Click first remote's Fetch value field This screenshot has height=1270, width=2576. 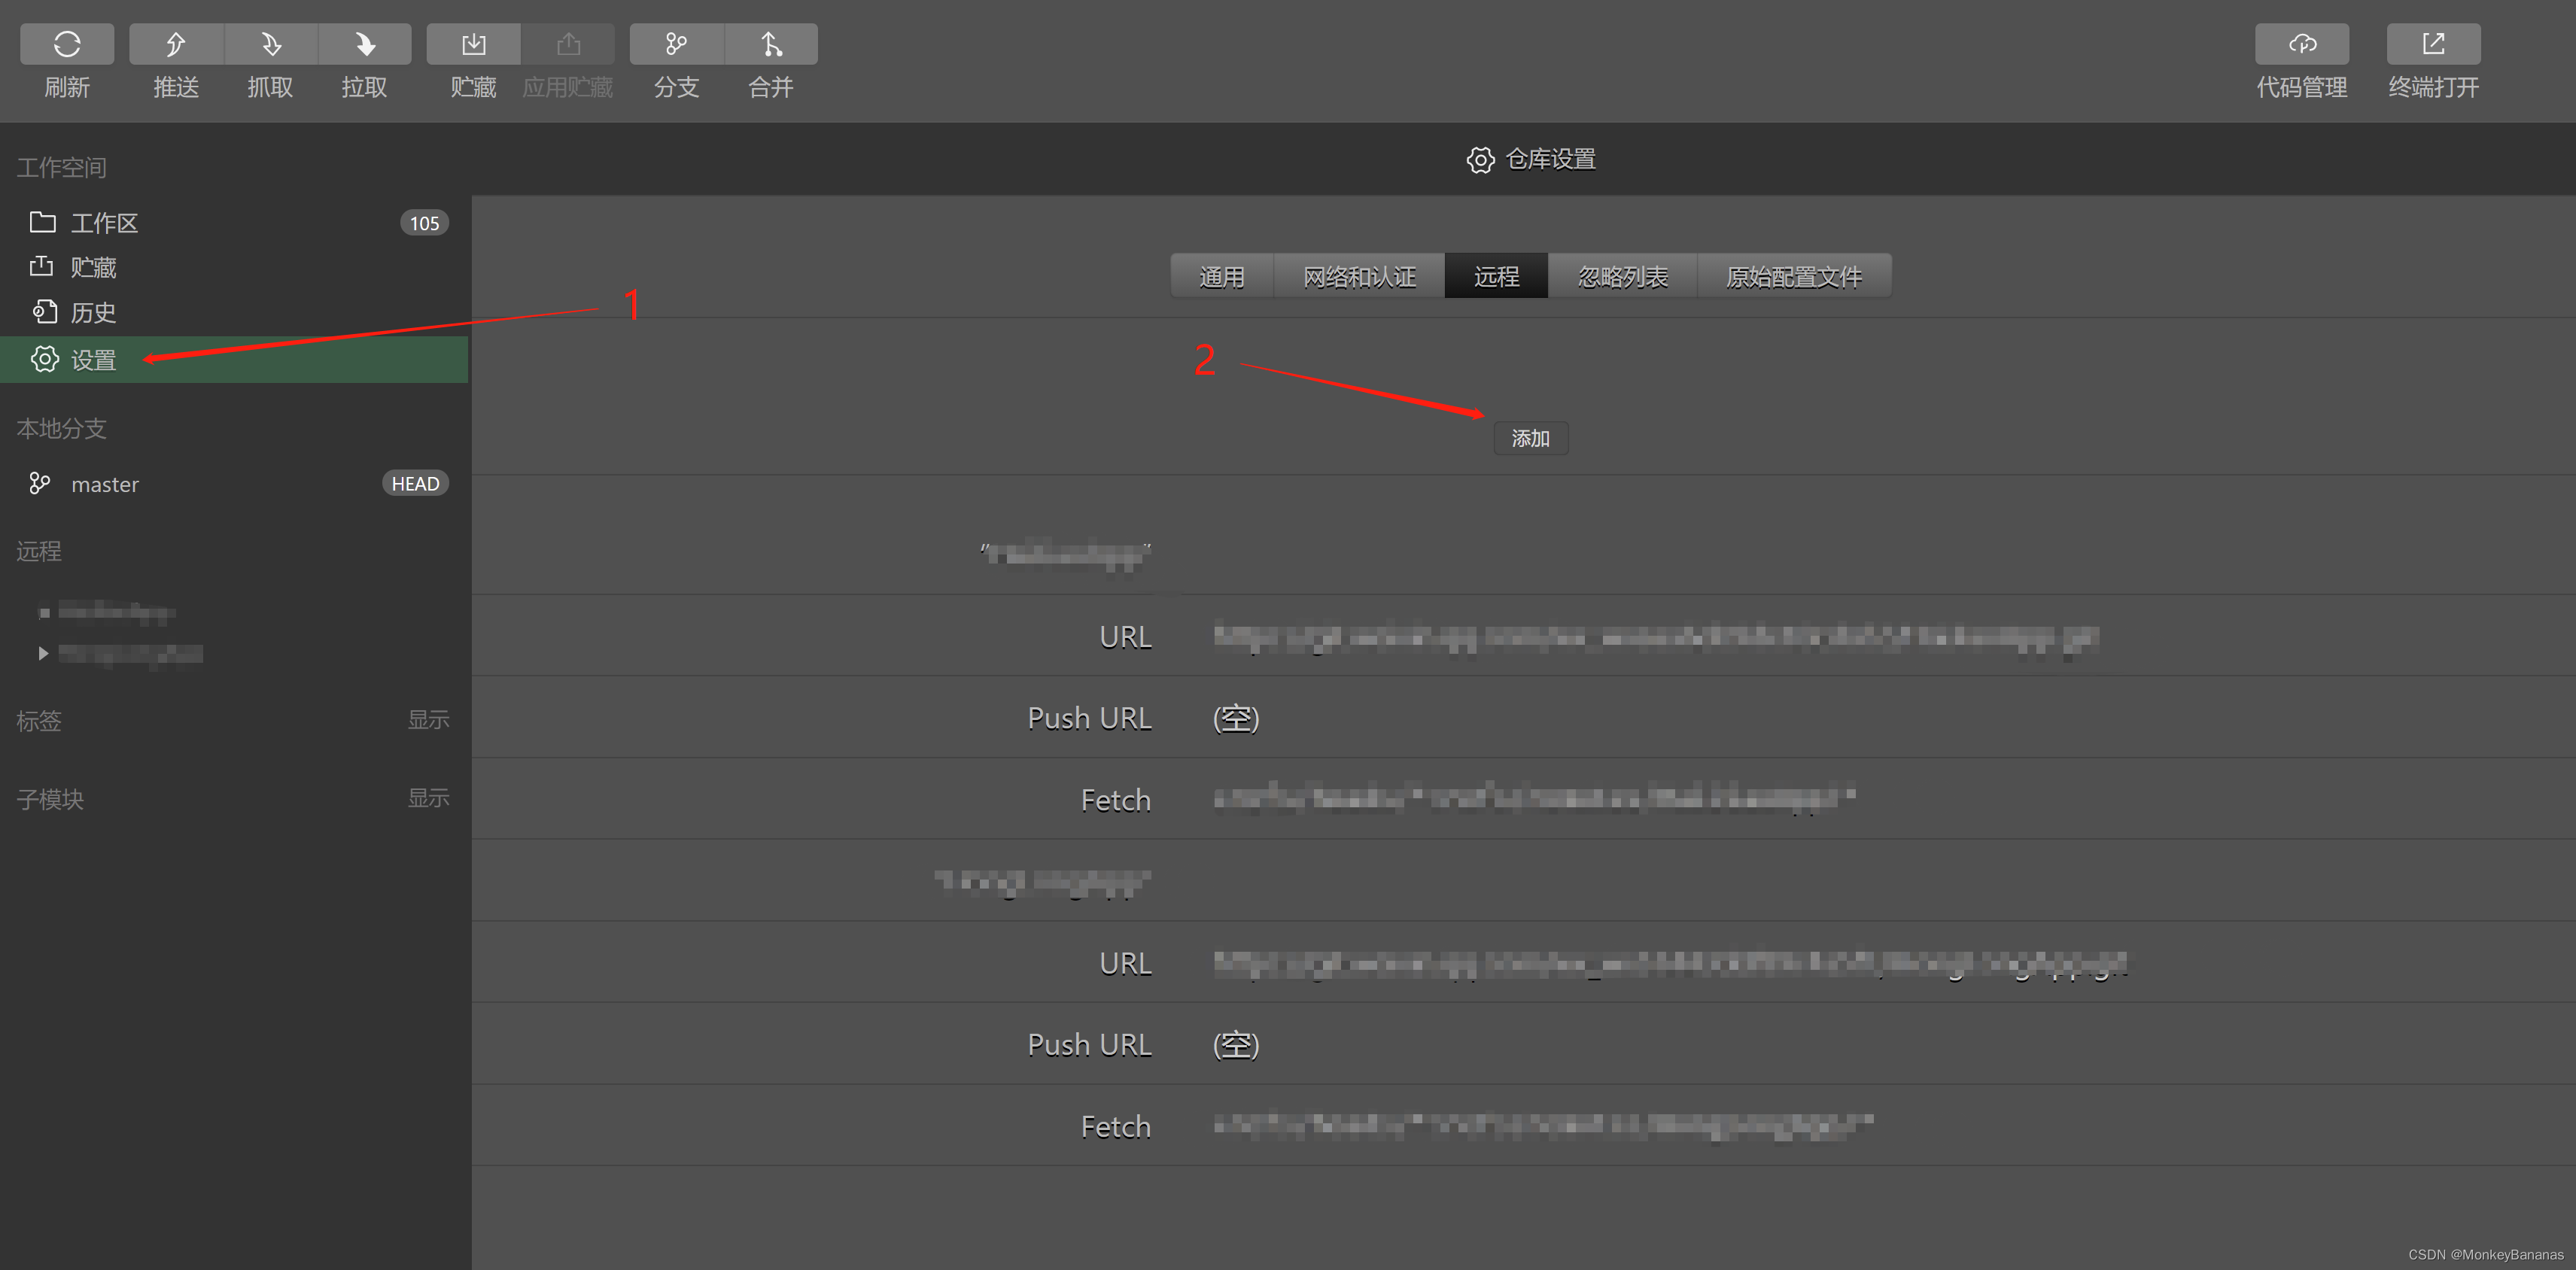(1534, 799)
